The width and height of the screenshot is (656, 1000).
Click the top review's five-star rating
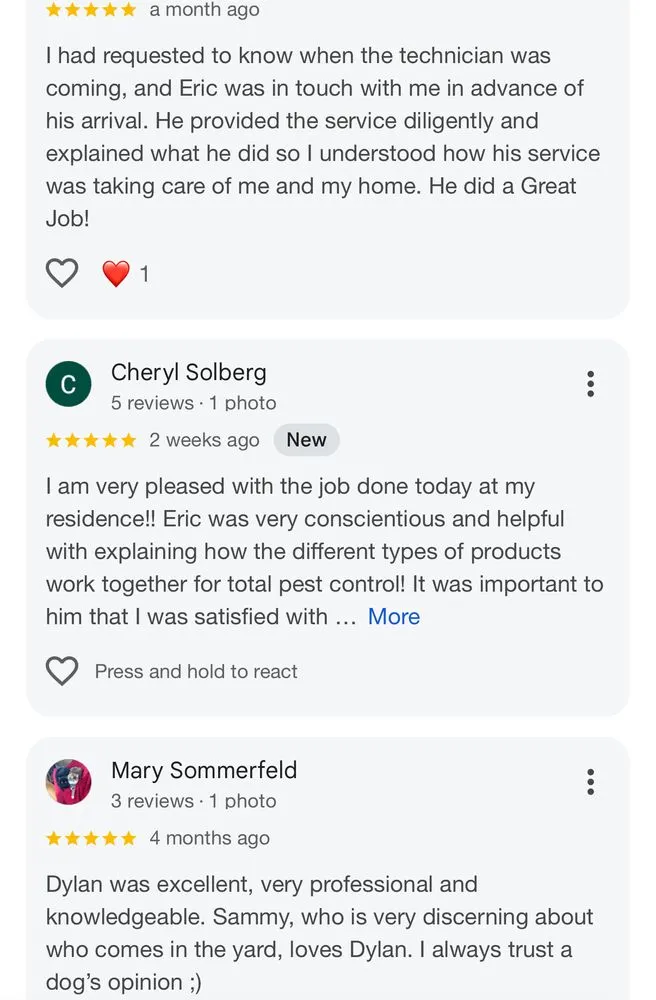91,10
